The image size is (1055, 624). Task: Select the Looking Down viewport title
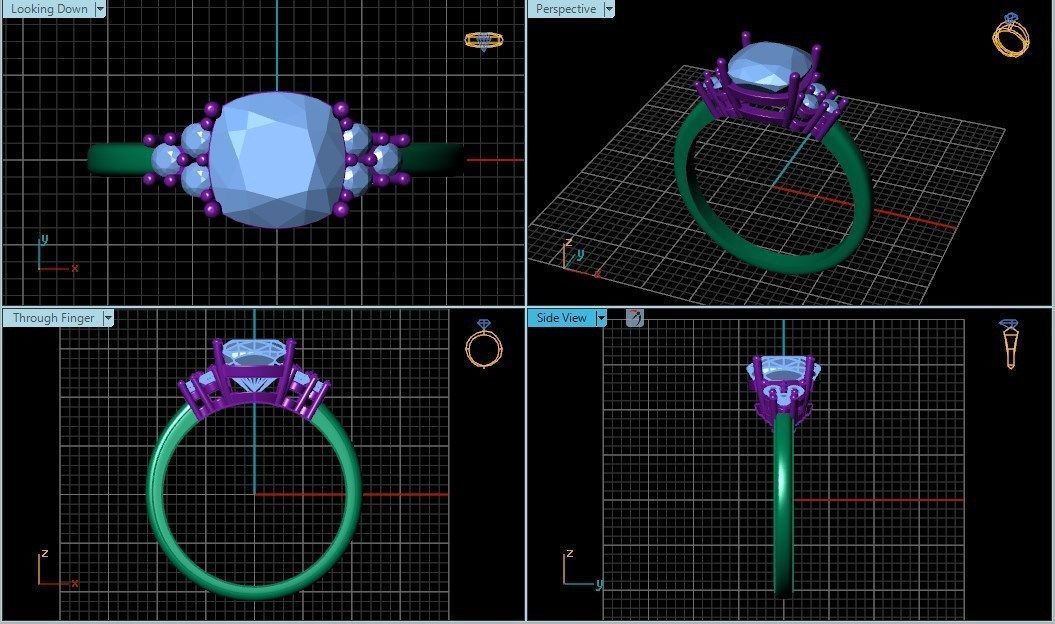[48, 9]
